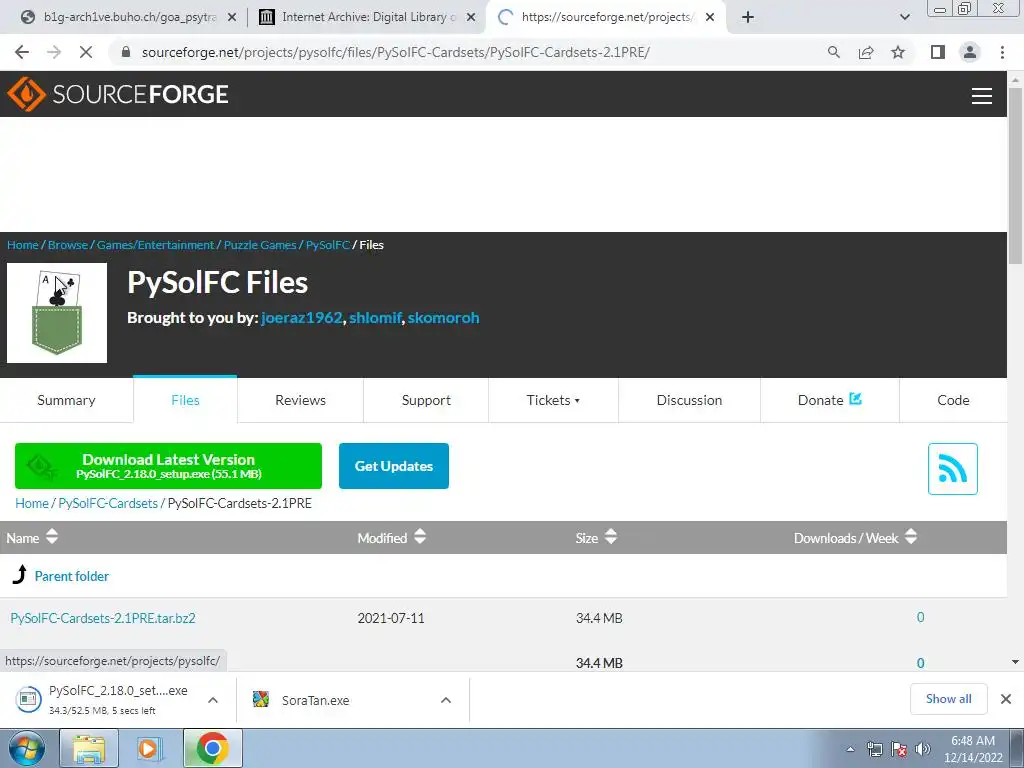Image resolution: width=1024 pixels, height=768 pixels.
Task: Open PySolFC breadcrumb link
Action: (x=328, y=245)
